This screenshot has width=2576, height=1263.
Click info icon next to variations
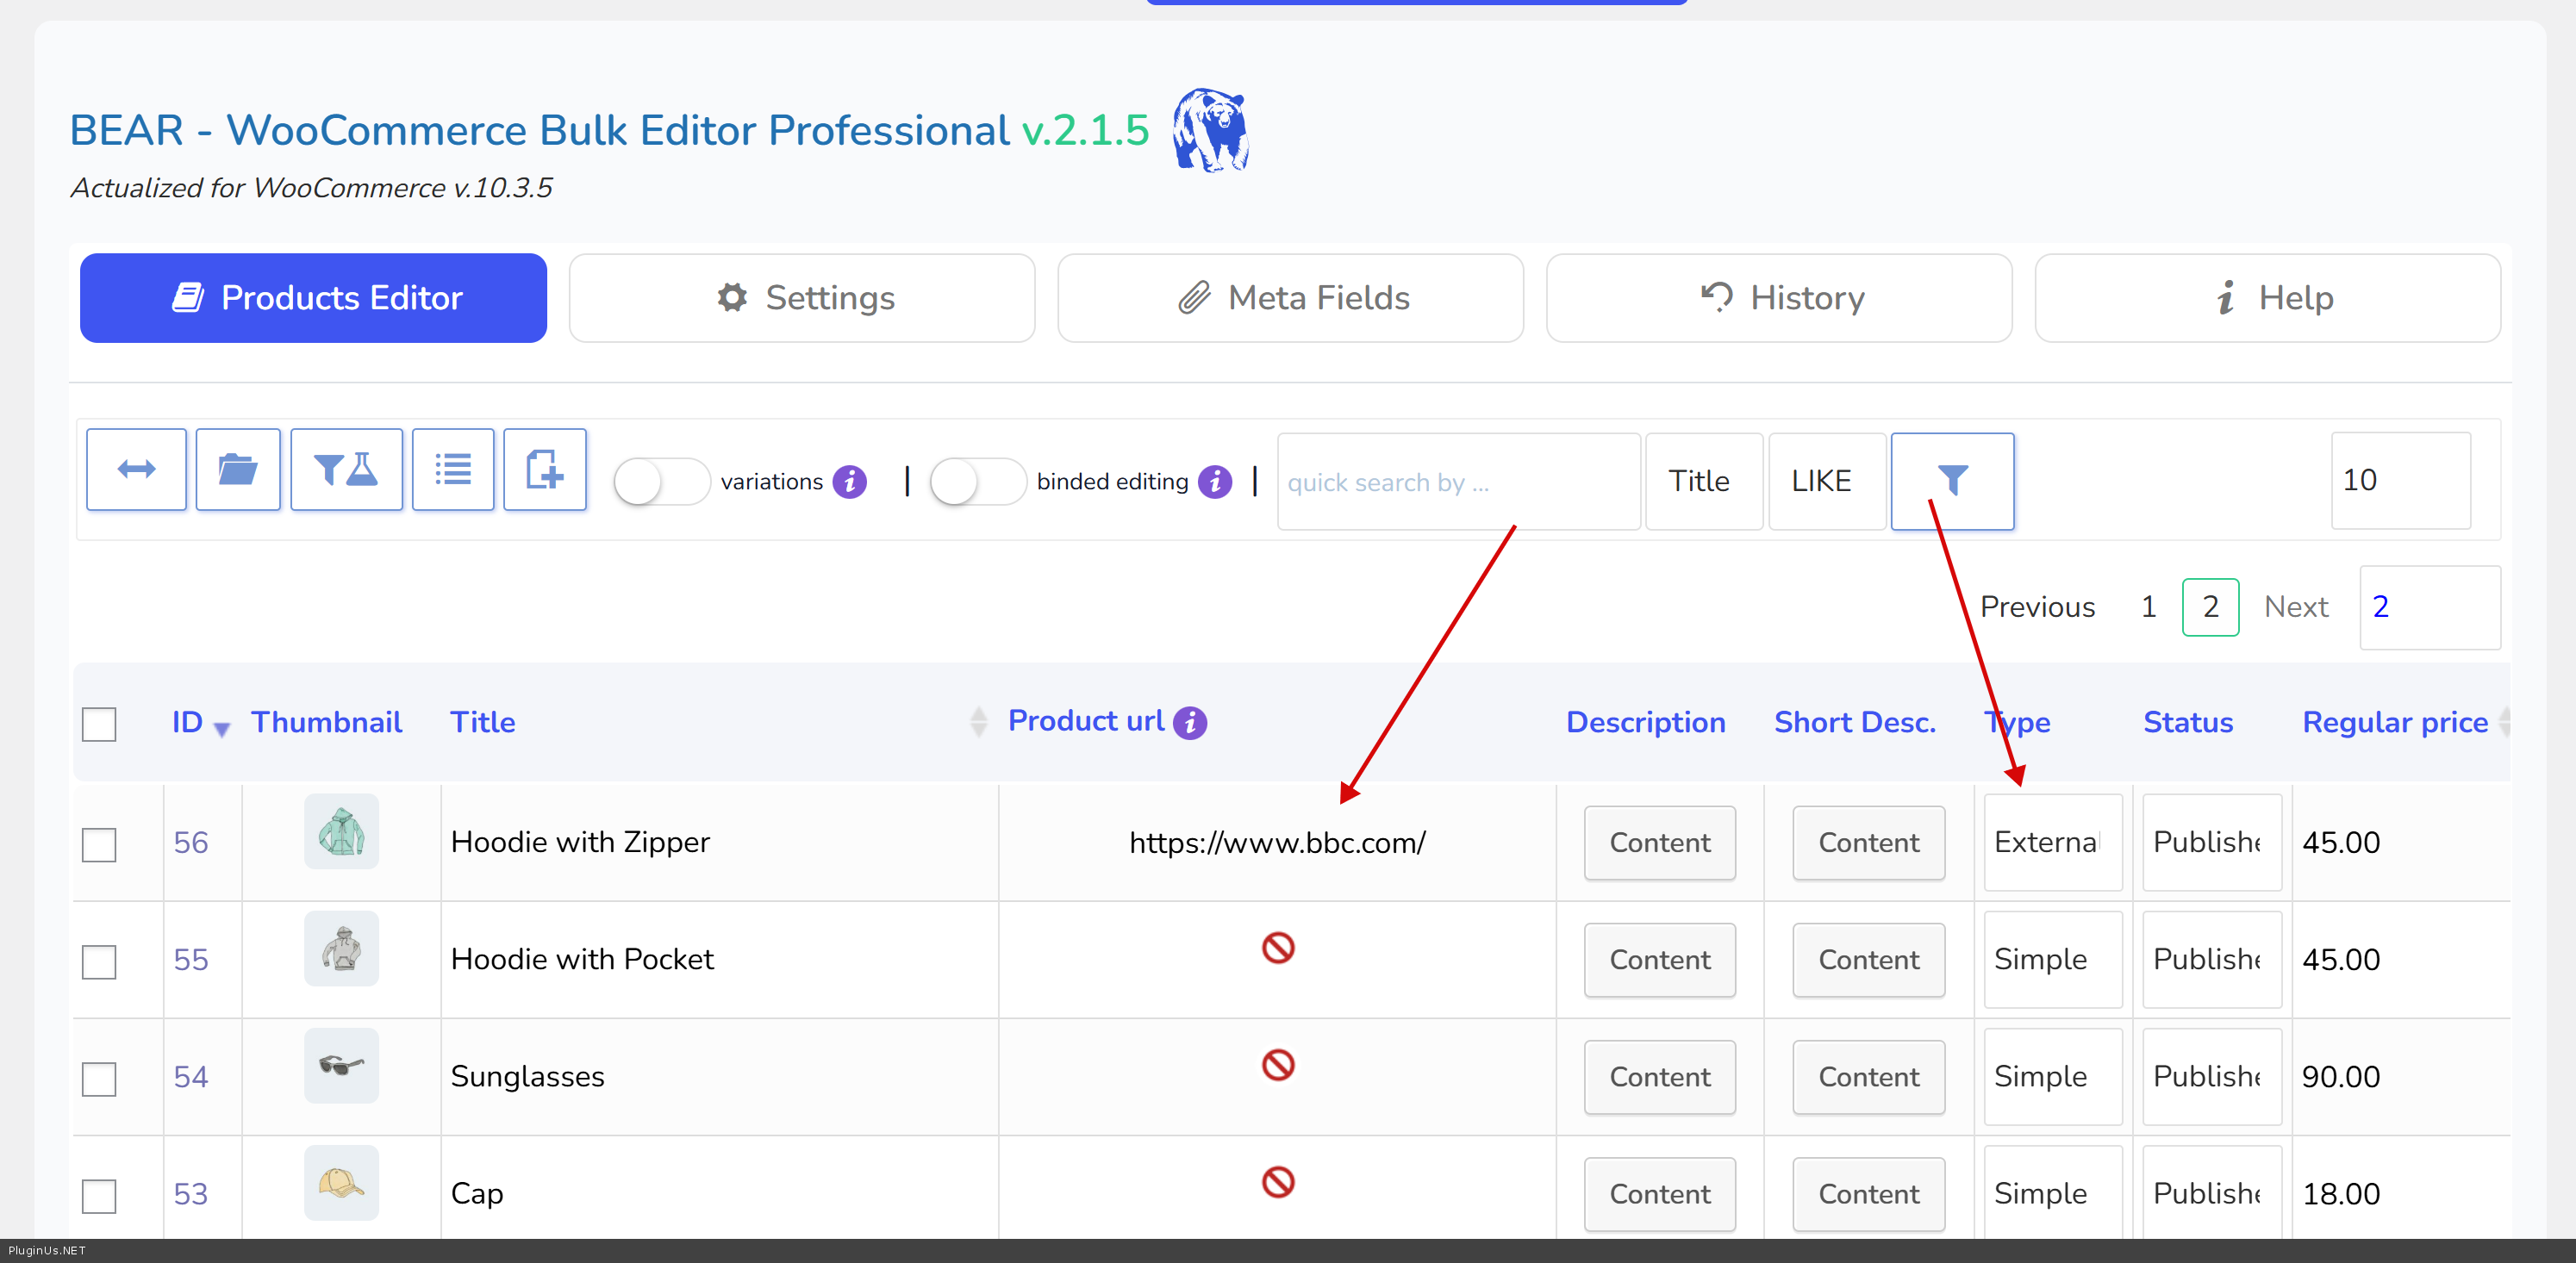(x=850, y=482)
